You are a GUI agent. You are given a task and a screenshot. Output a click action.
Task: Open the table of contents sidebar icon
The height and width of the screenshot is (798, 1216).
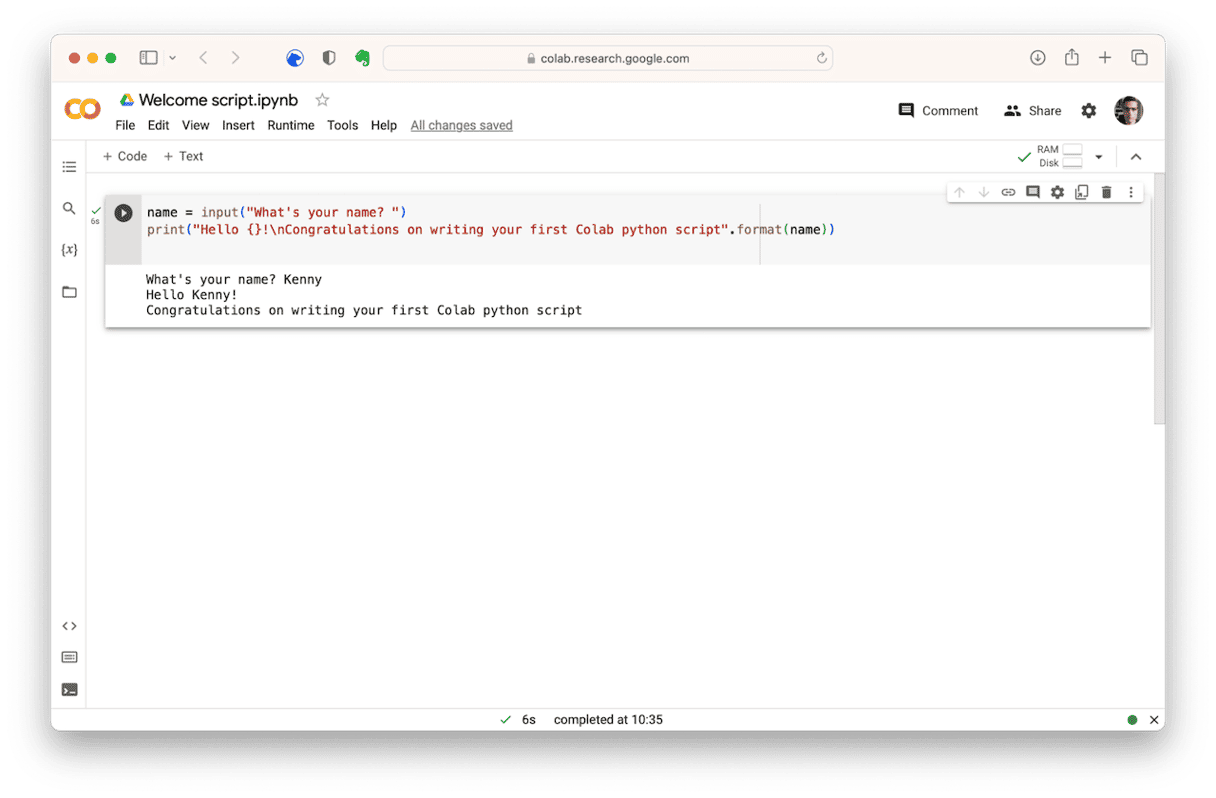pos(69,167)
